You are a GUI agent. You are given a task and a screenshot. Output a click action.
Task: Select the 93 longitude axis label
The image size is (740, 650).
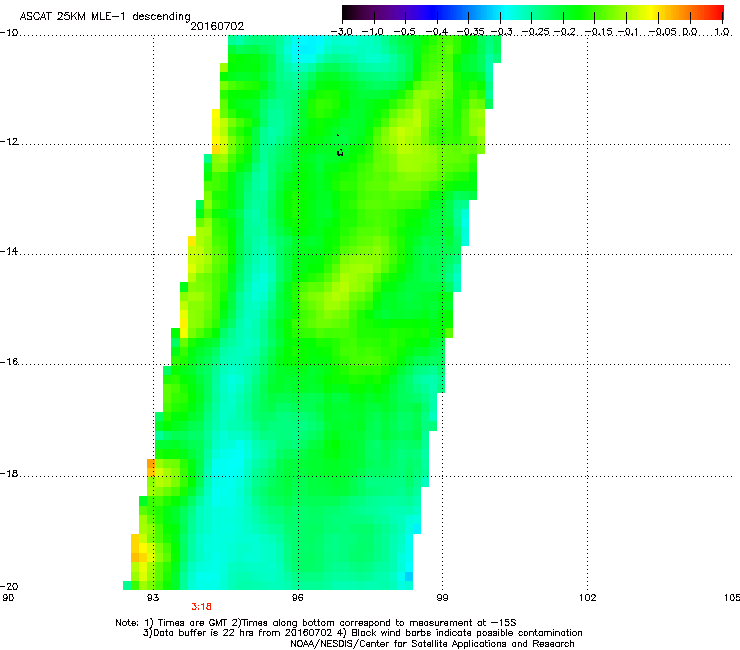tap(153, 598)
